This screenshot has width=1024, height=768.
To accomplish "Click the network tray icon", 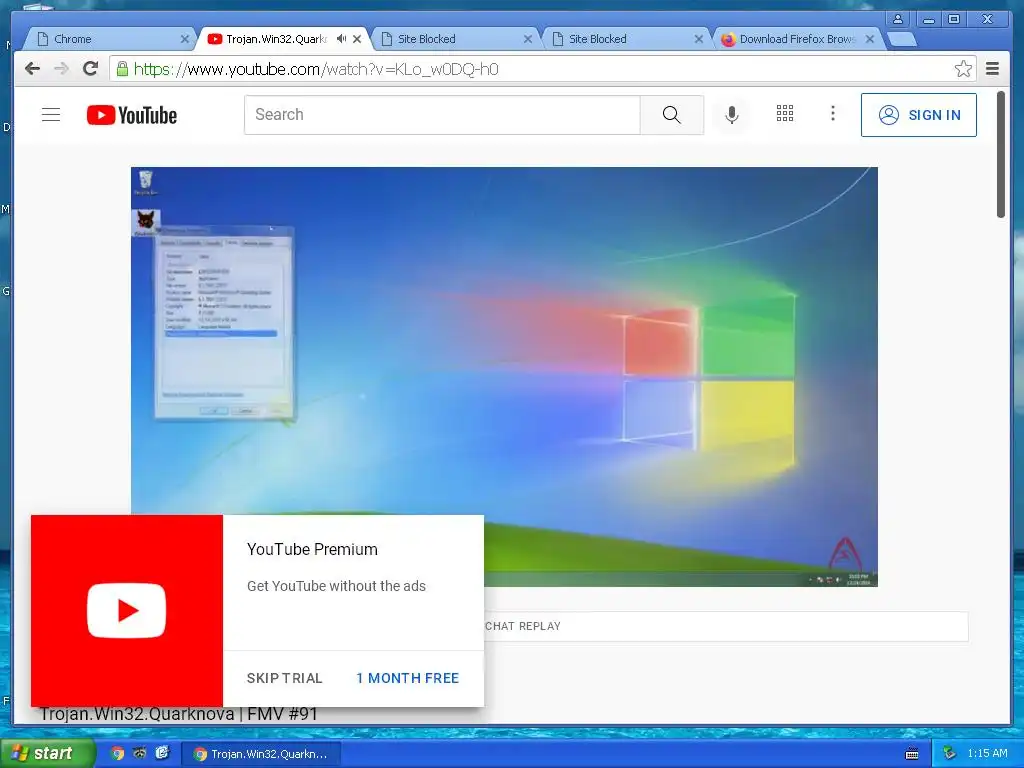I will pyautogui.click(x=949, y=753).
